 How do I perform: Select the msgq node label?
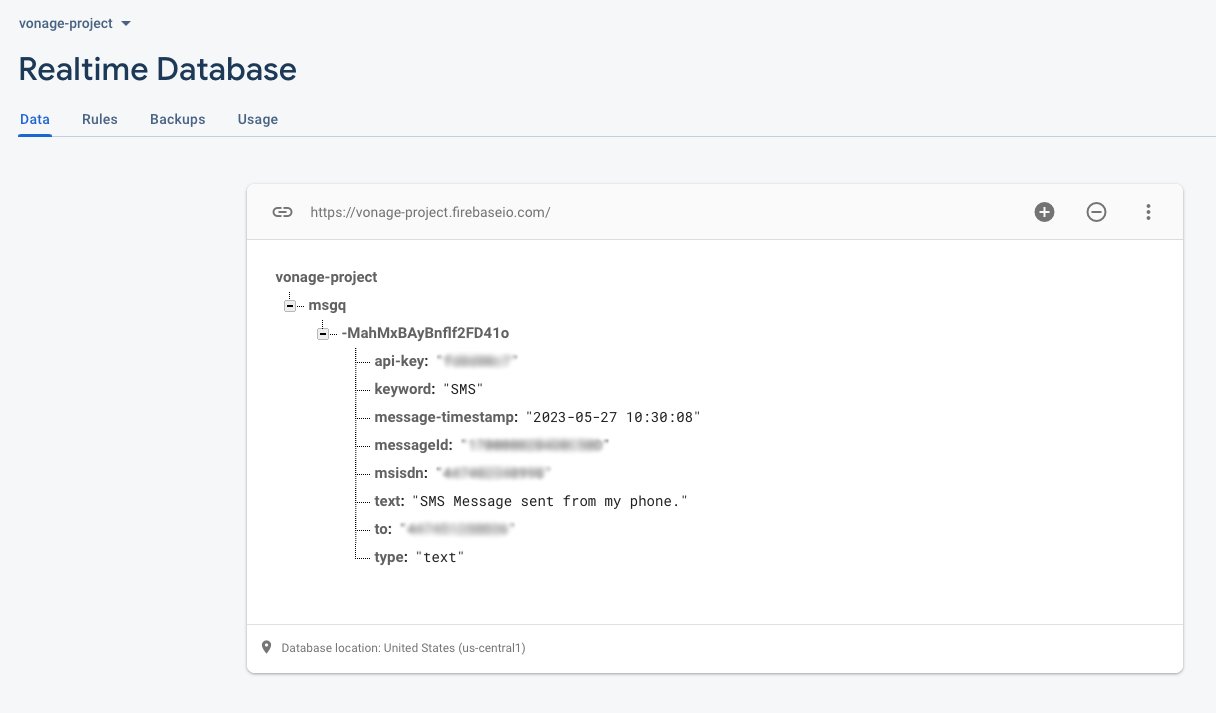pos(327,305)
